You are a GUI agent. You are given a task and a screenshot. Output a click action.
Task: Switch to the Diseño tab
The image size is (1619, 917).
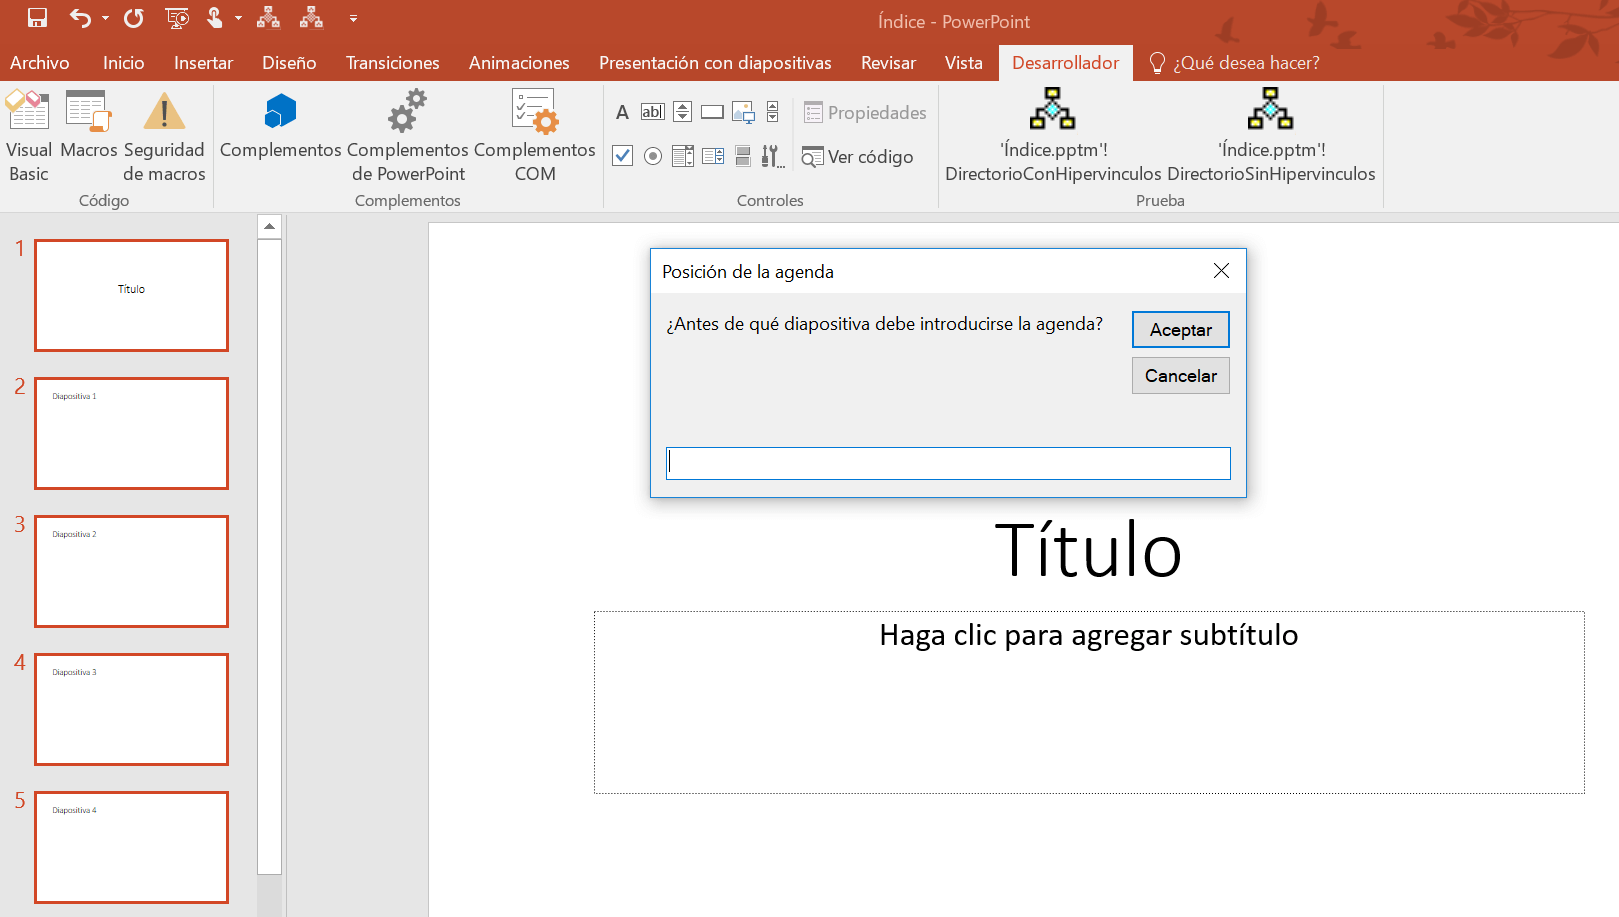click(289, 63)
